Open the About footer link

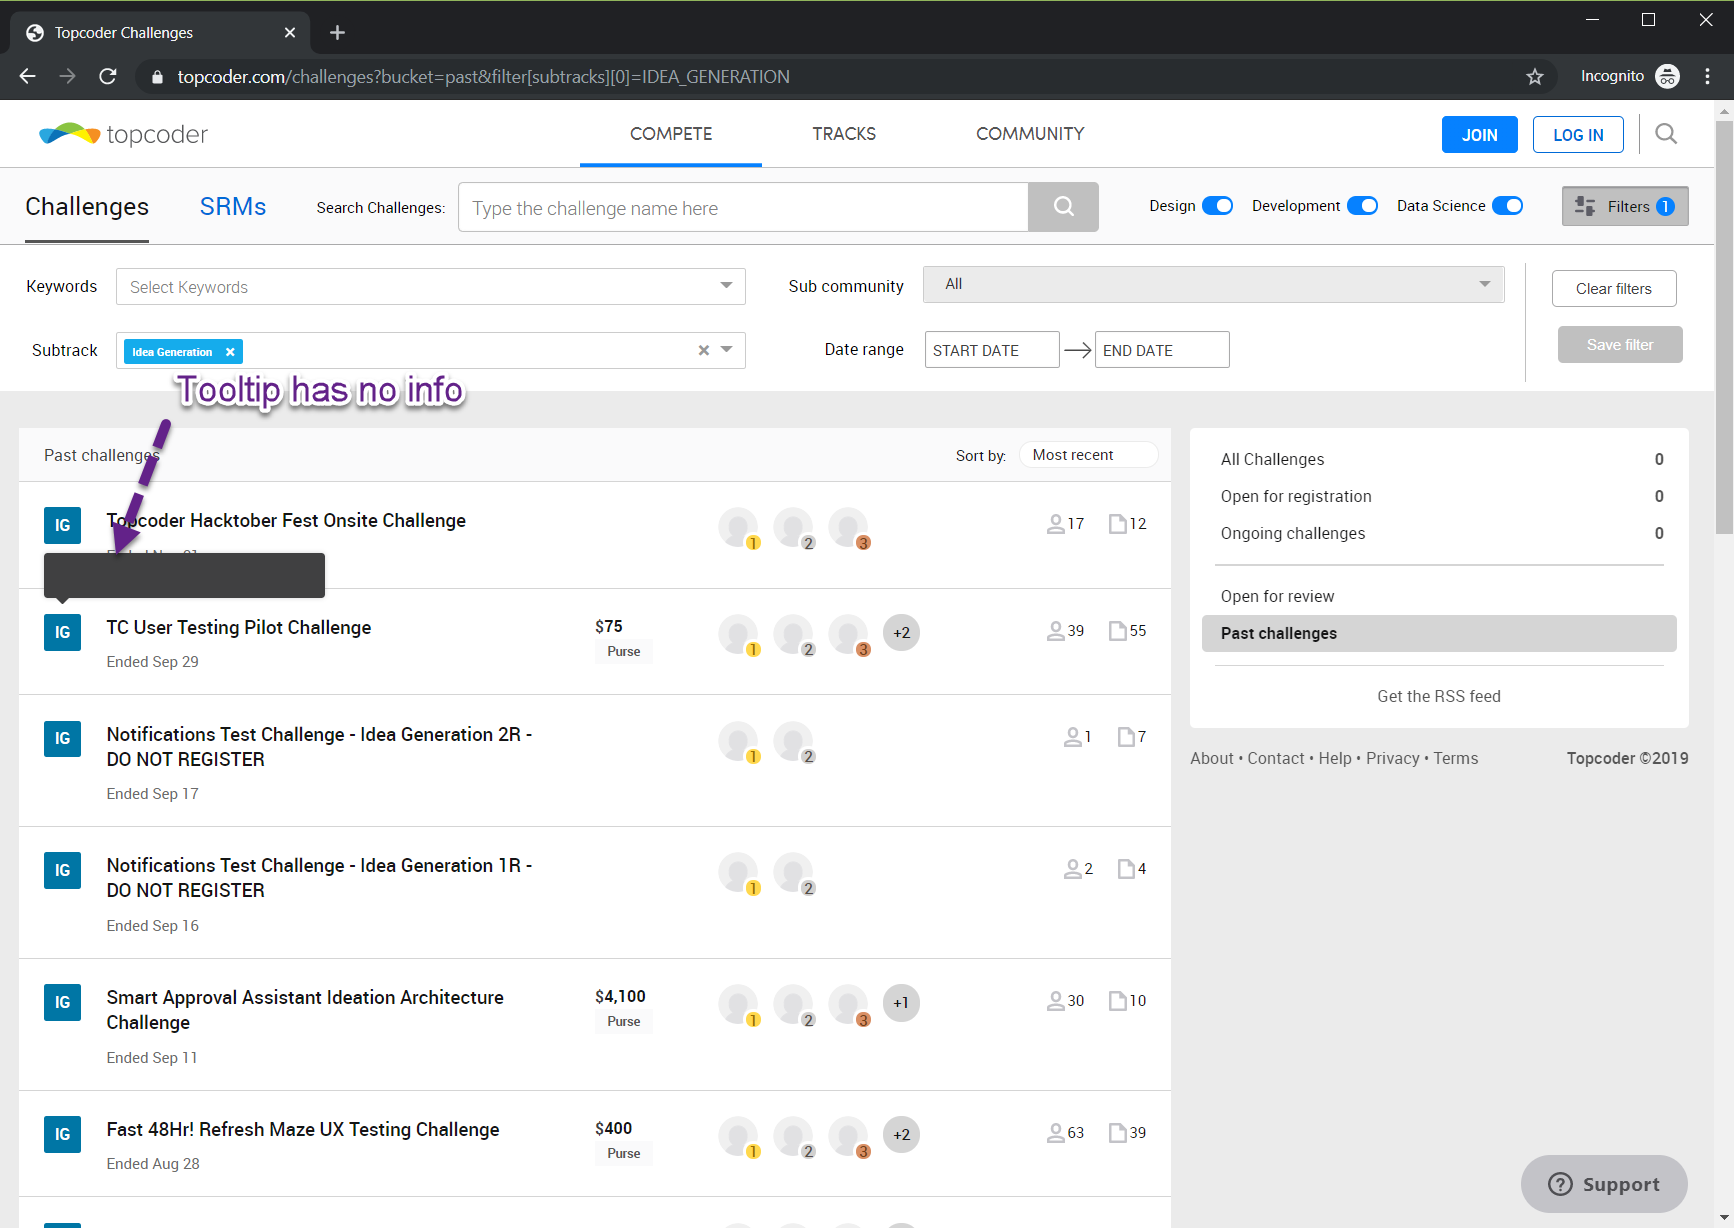[1212, 758]
